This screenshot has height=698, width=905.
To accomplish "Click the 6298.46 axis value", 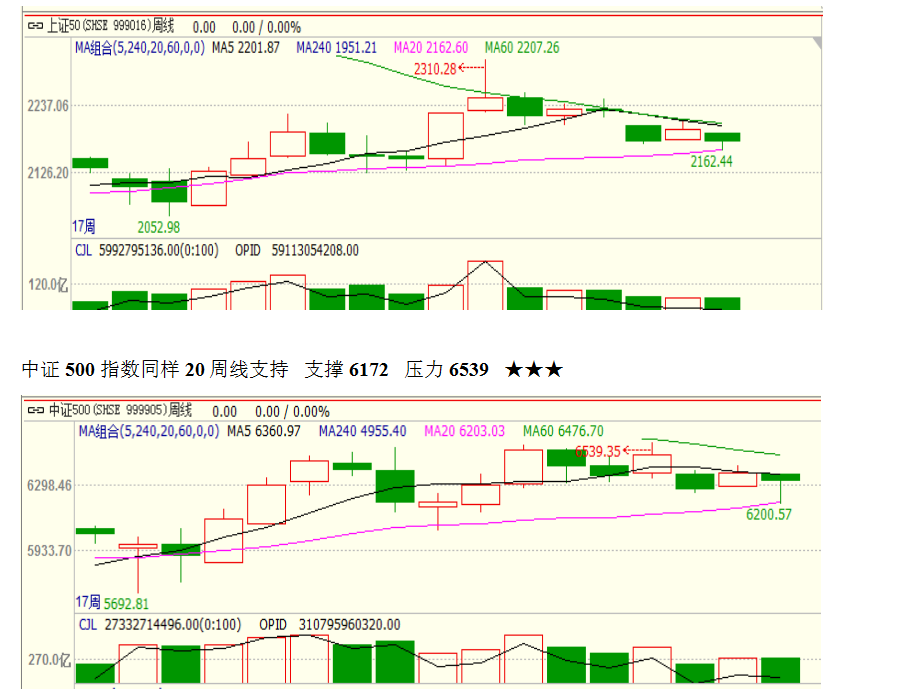I will point(50,485).
